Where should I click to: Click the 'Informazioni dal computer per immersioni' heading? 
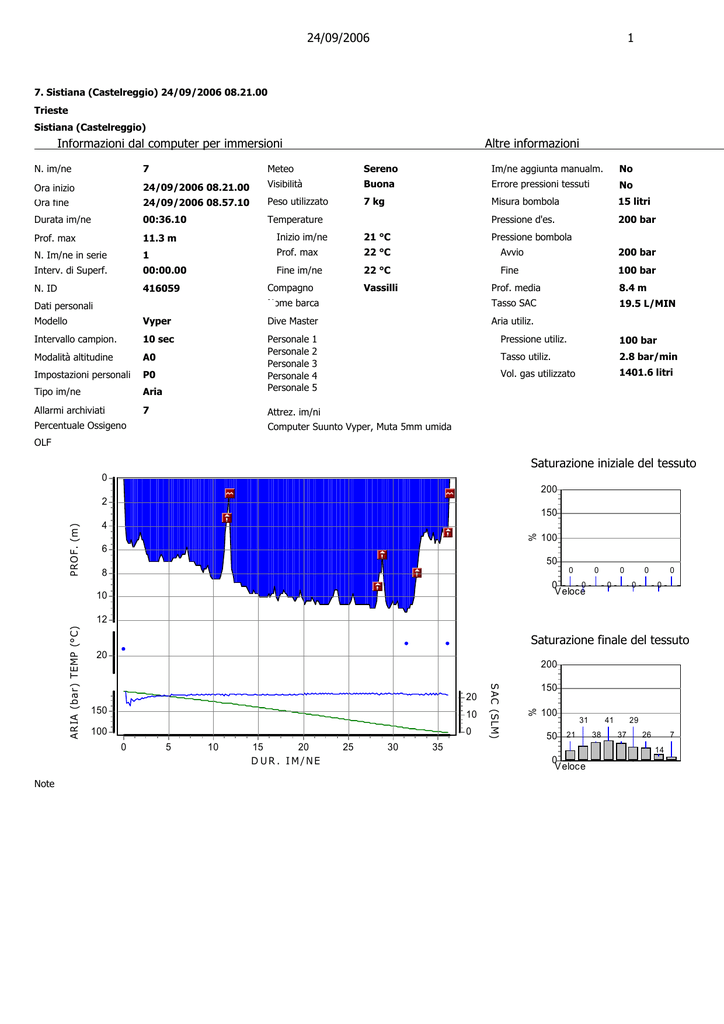pos(170,143)
